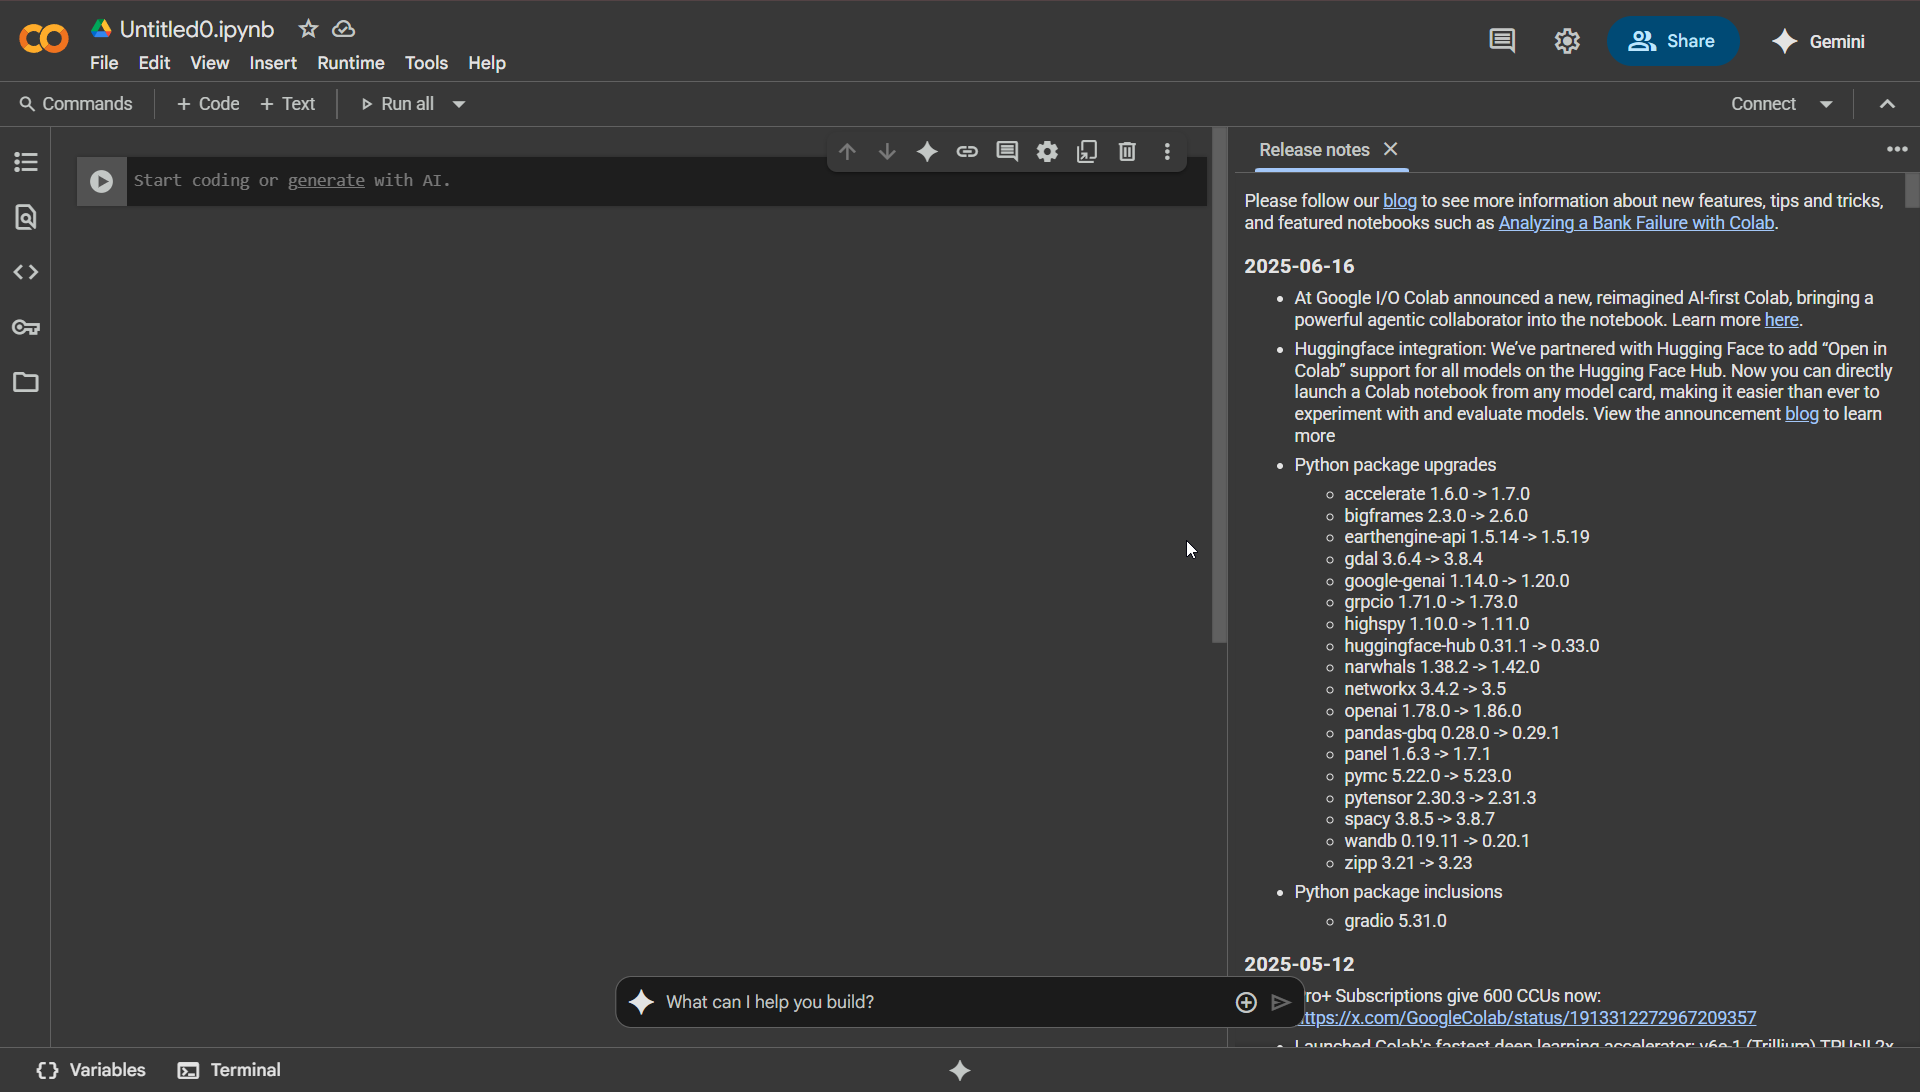1920x1092 pixels.
Task: Click Gemini sparkle icon in cell toolbar
Action: coord(927,151)
